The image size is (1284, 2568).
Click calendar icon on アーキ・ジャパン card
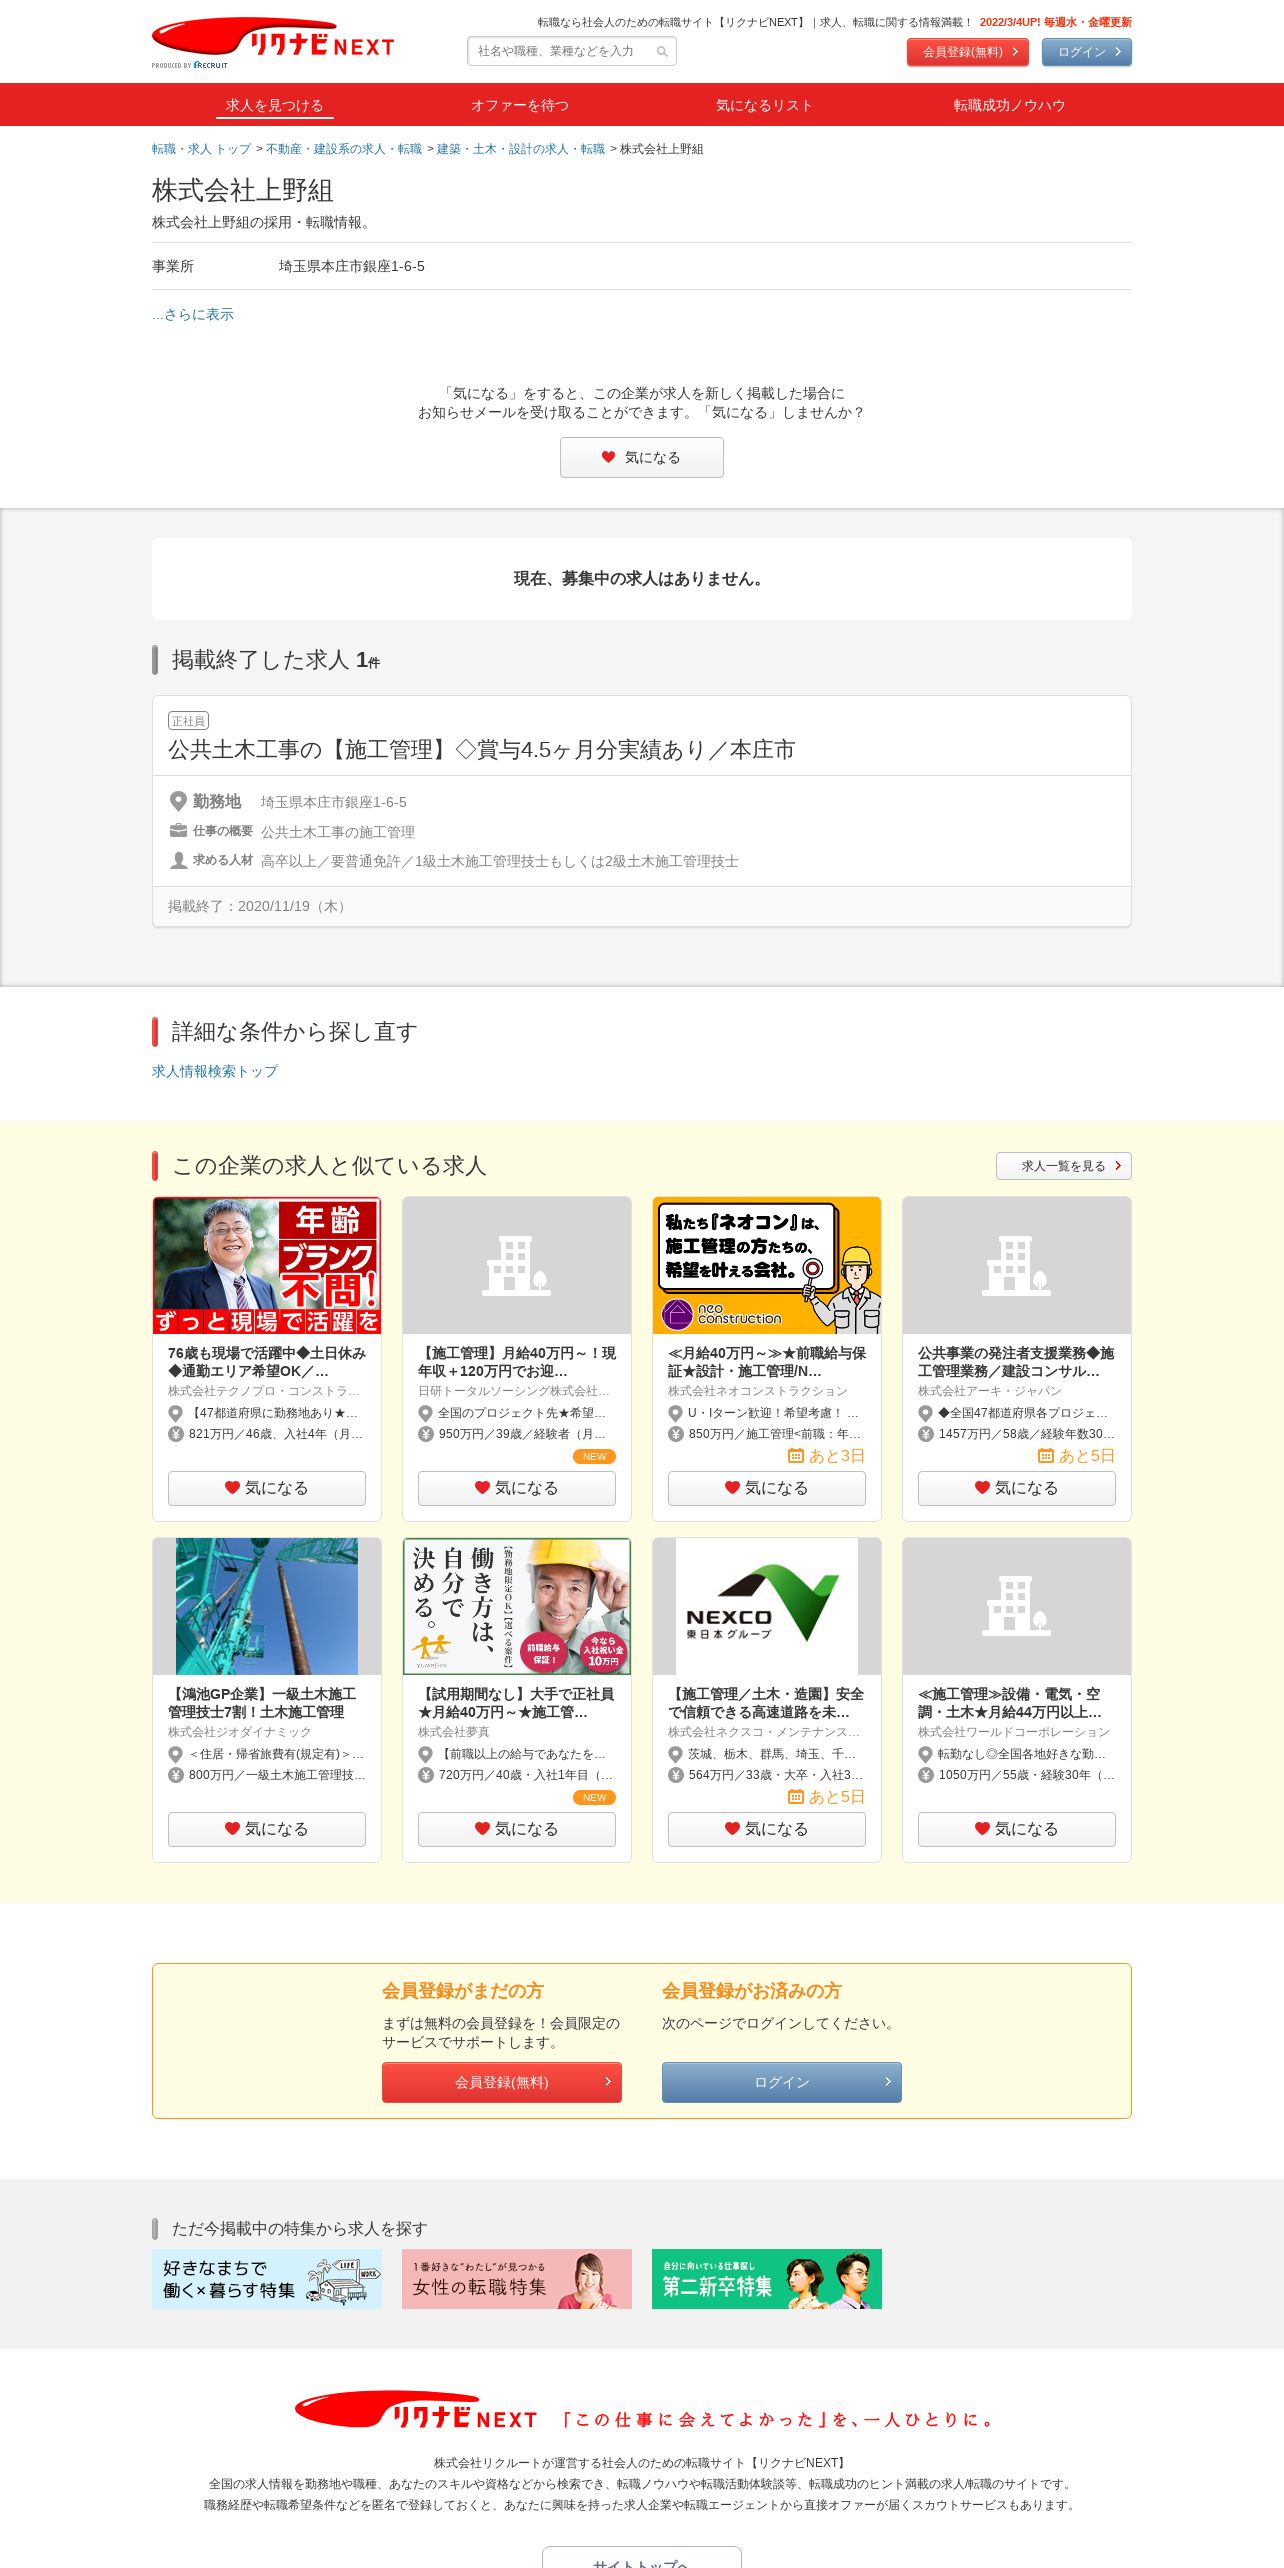coord(1046,1456)
